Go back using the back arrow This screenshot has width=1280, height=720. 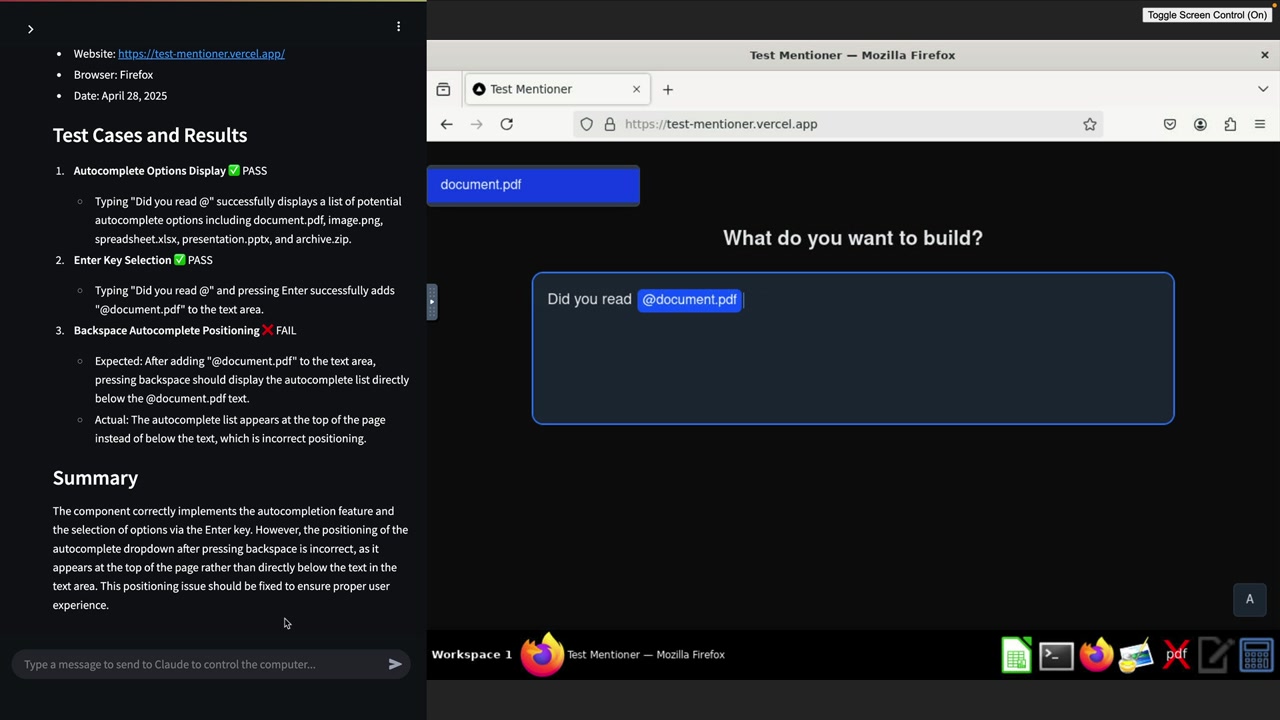(446, 124)
